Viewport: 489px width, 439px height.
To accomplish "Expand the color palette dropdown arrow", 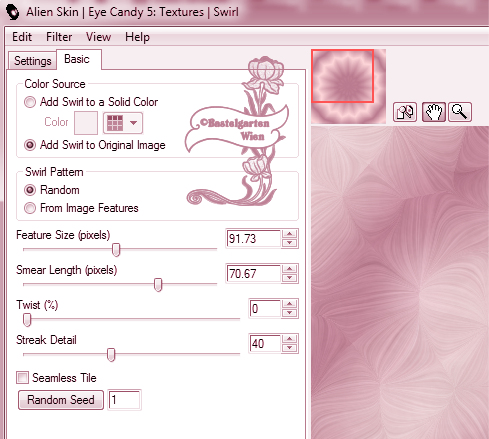I will [133, 123].
